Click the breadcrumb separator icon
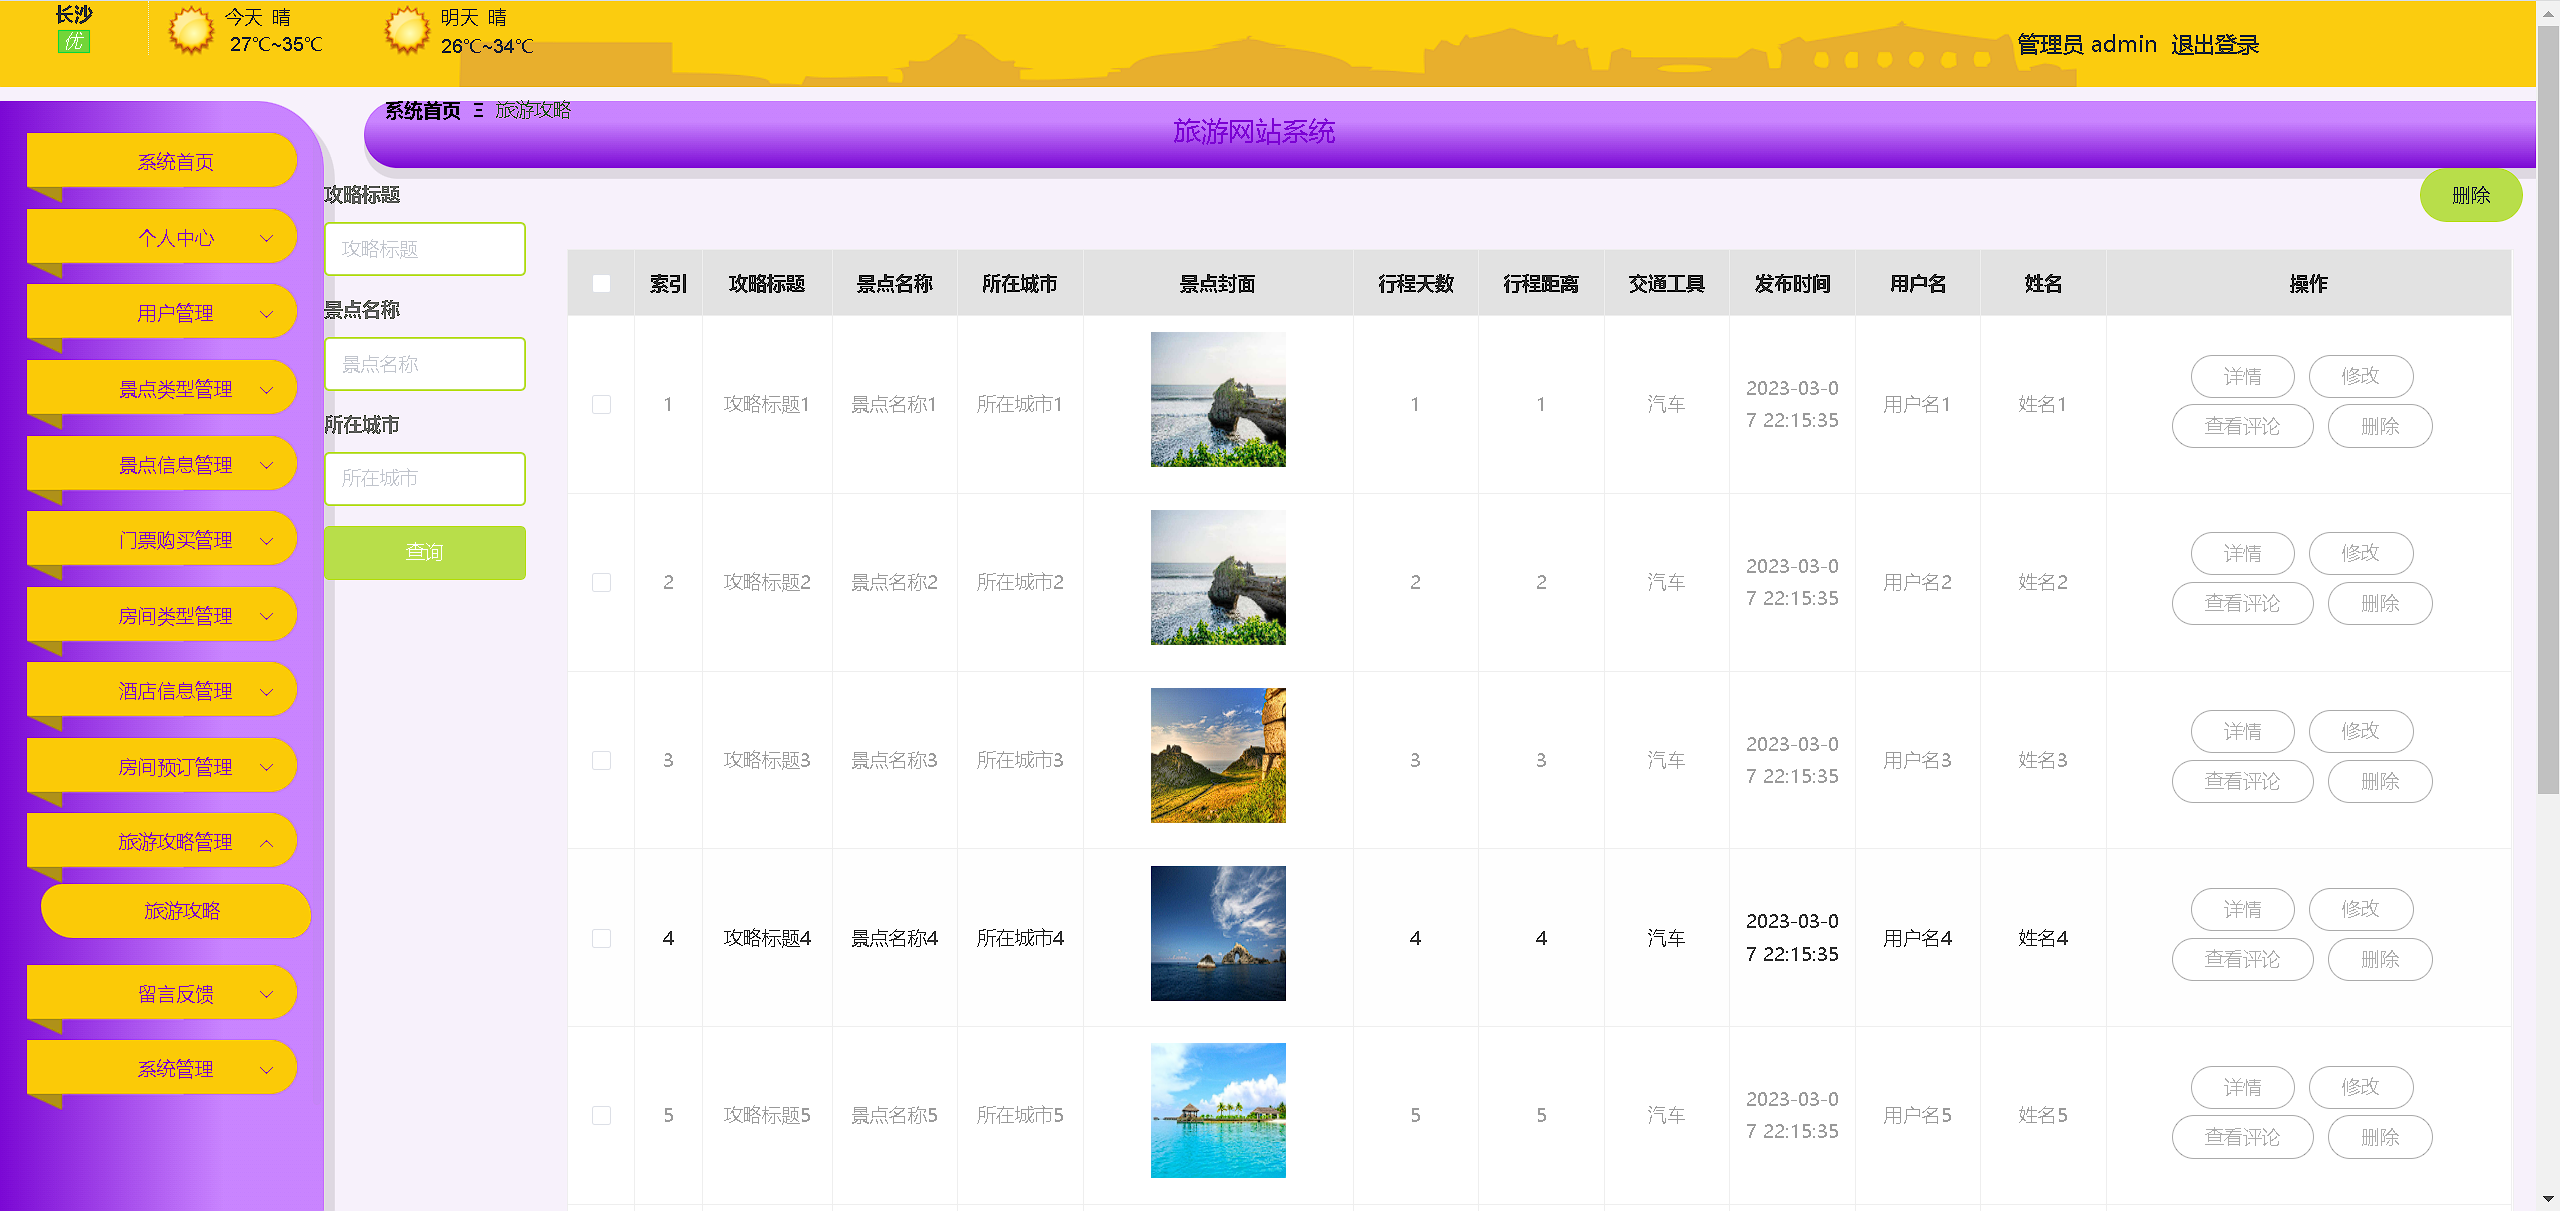The height and width of the screenshot is (1211, 2560). tap(478, 111)
